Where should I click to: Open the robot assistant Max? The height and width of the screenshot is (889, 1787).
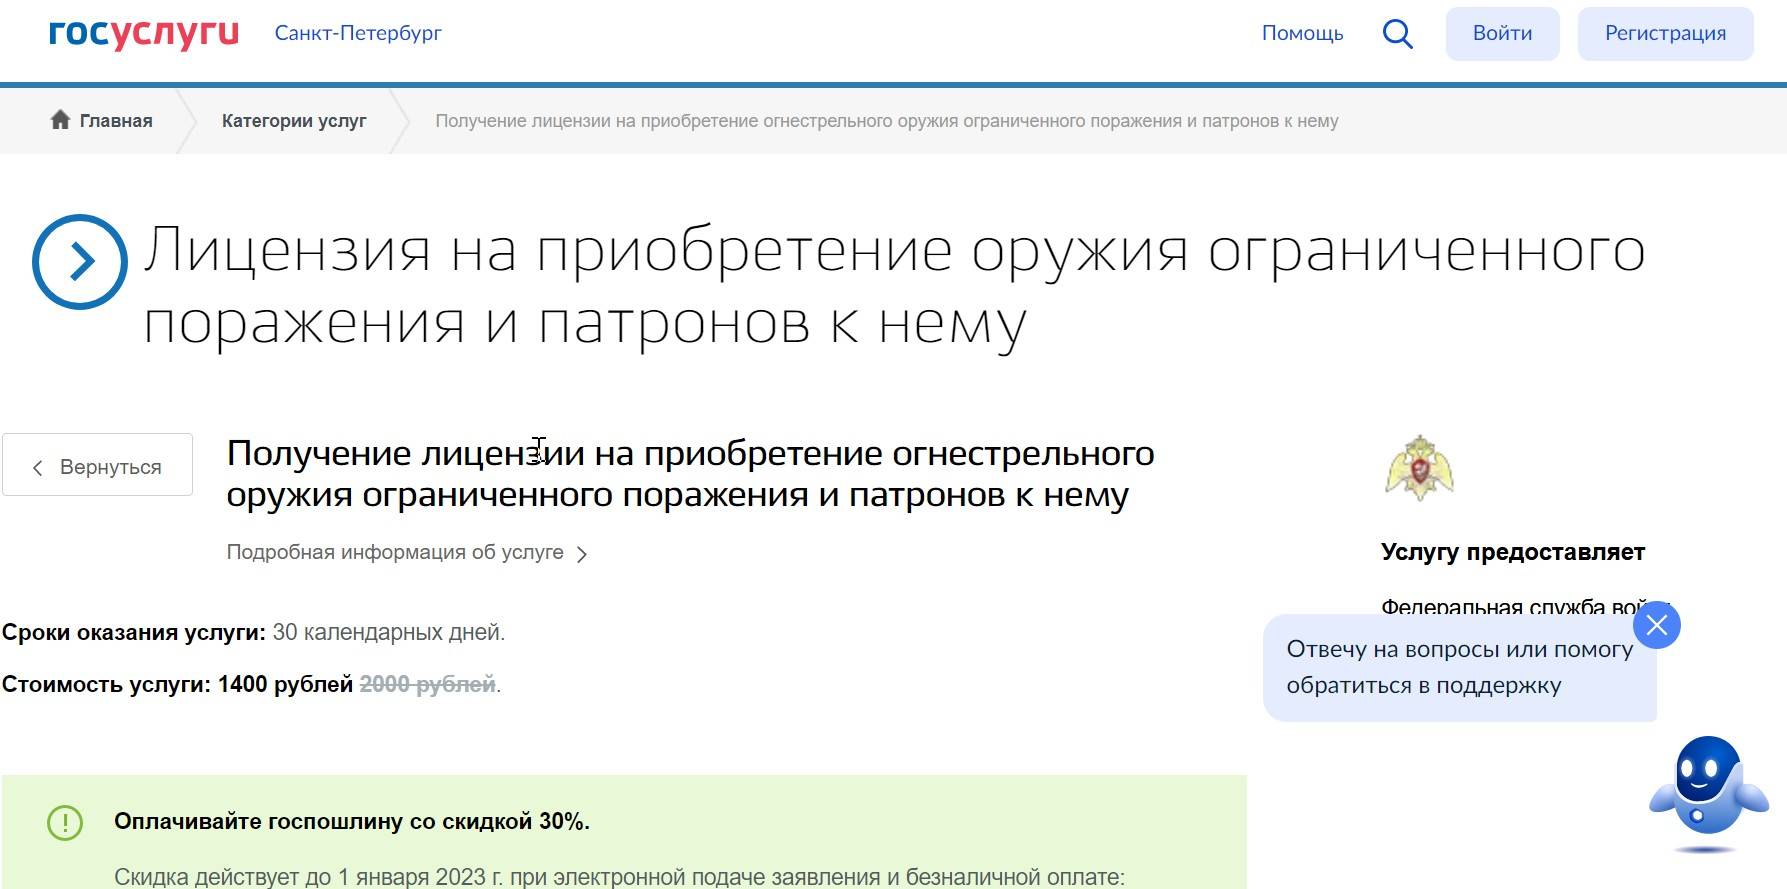click(x=1708, y=795)
